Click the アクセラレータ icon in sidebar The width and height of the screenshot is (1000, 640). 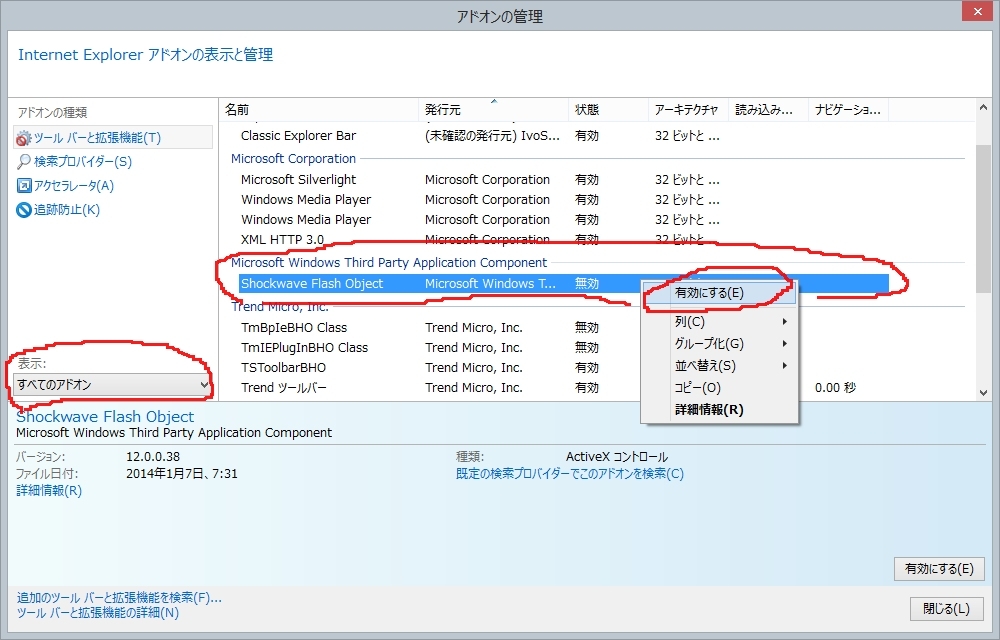24,185
